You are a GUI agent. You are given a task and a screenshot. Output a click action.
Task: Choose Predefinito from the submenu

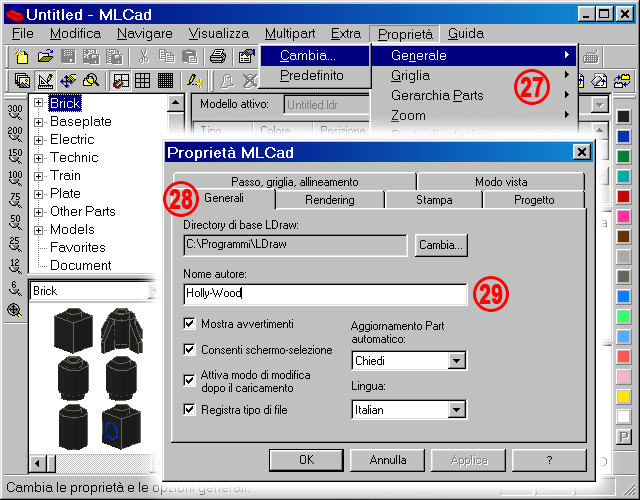point(315,76)
